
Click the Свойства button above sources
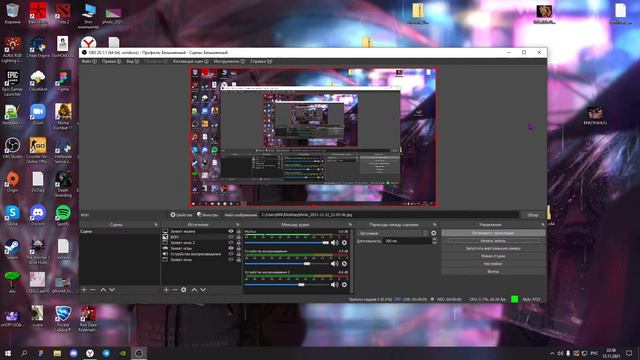181,215
